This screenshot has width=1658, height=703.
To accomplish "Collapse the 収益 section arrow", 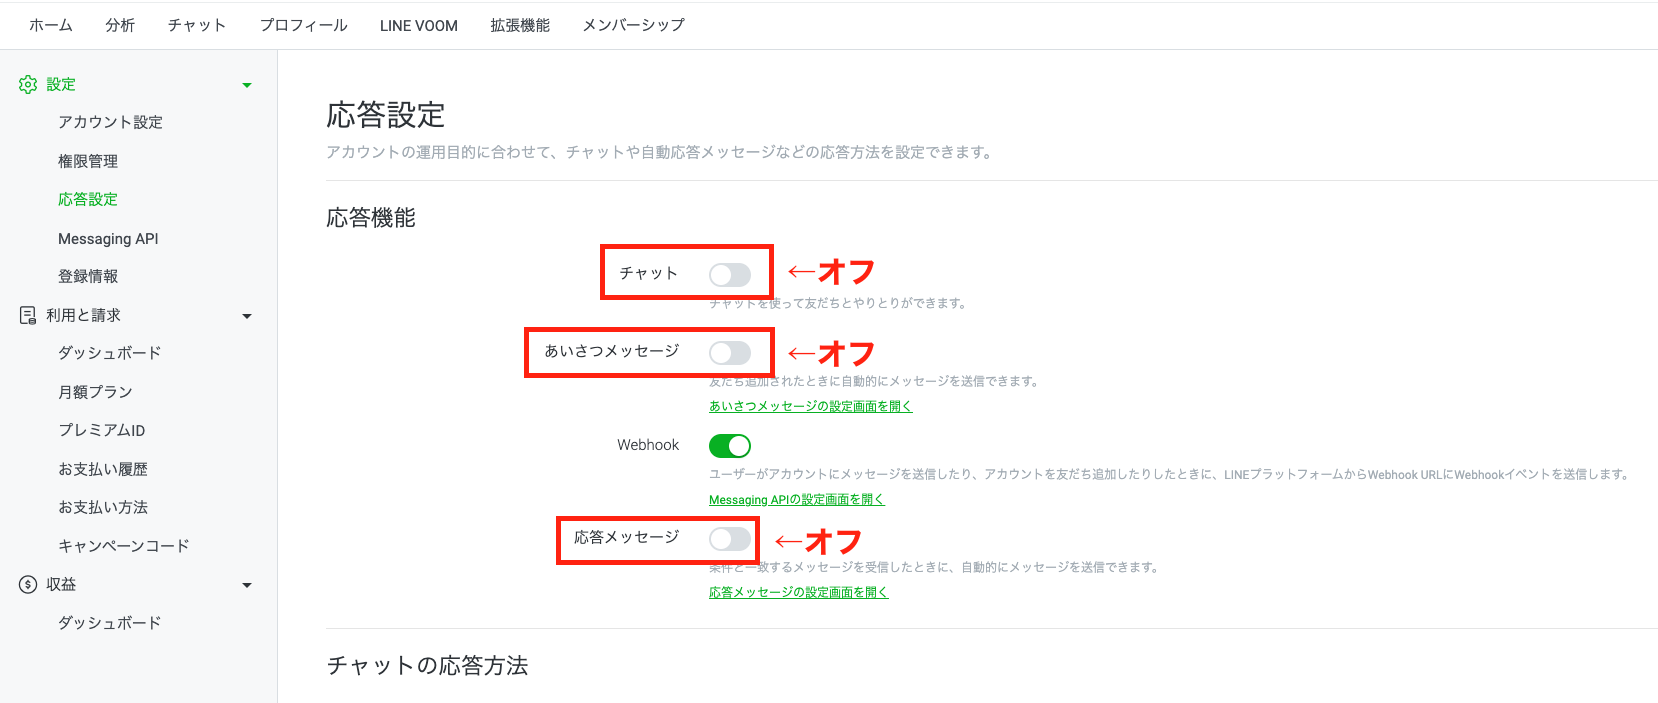I will tap(247, 586).
